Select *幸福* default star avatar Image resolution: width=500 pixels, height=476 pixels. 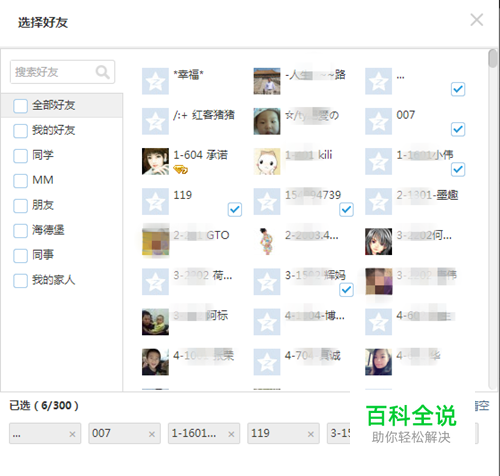155,81
